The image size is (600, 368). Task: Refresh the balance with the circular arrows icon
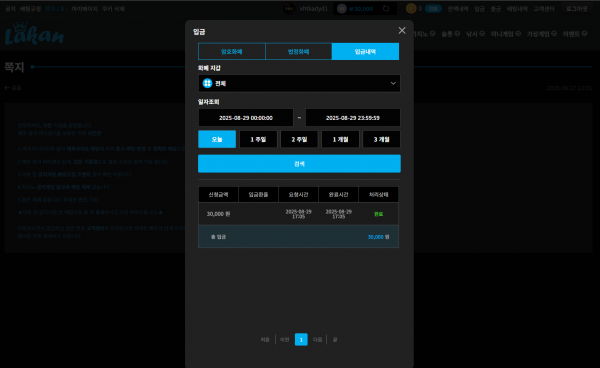[386, 9]
